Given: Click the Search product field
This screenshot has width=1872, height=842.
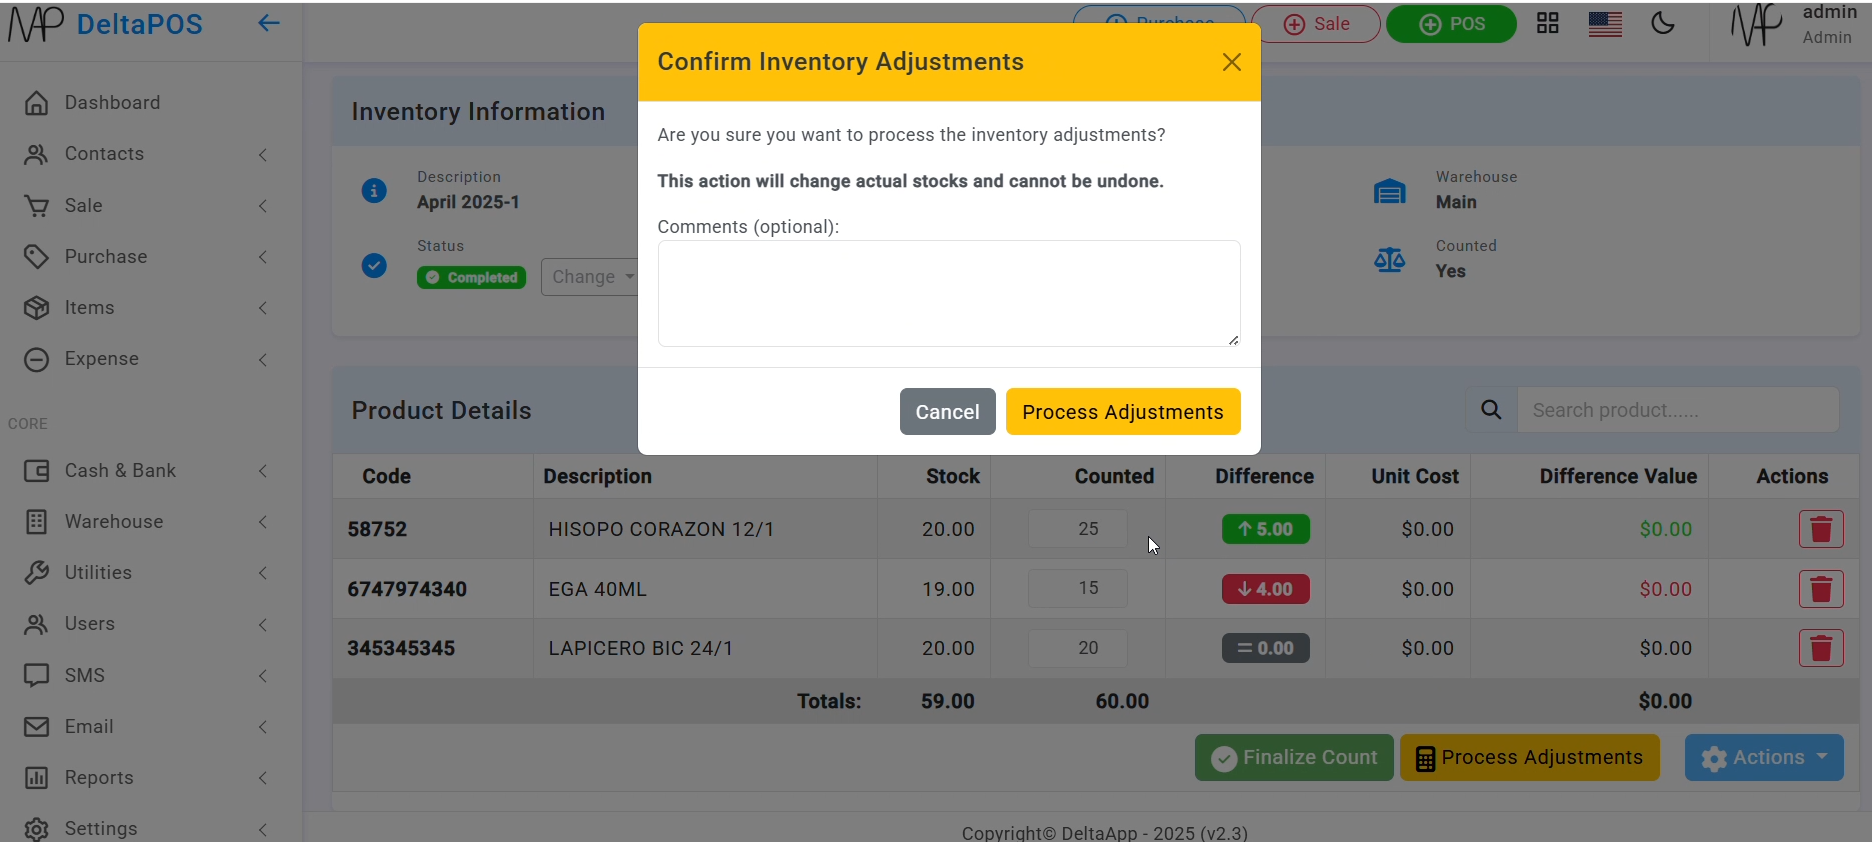Looking at the screenshot, I should pos(1677,410).
